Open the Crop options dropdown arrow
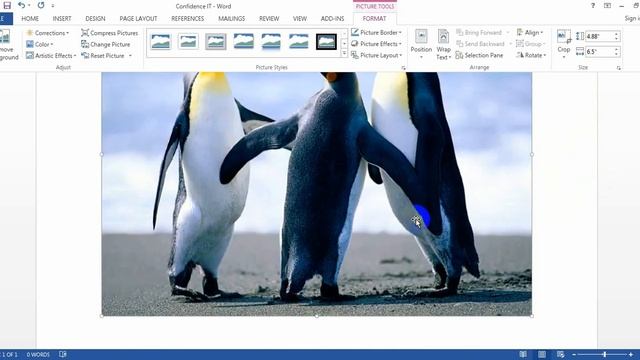The width and height of the screenshot is (640, 360). pos(564,57)
